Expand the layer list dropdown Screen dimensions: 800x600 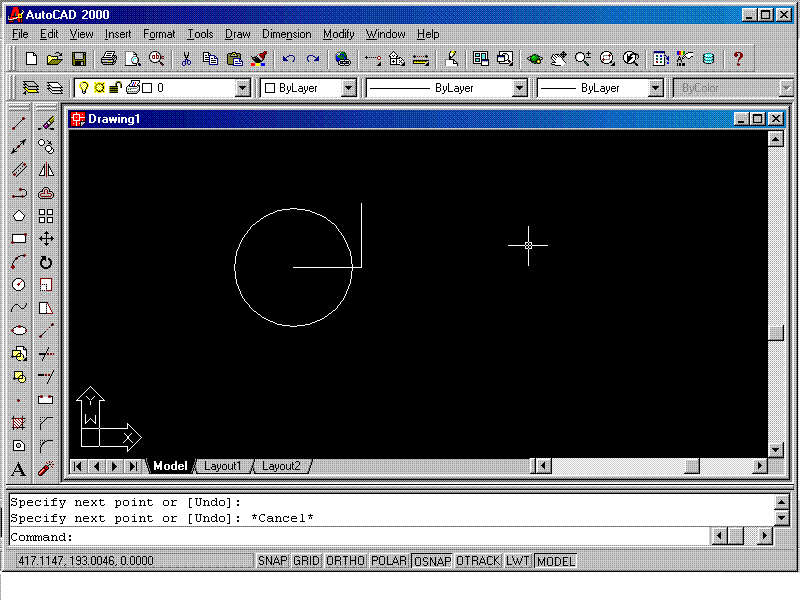click(x=243, y=88)
